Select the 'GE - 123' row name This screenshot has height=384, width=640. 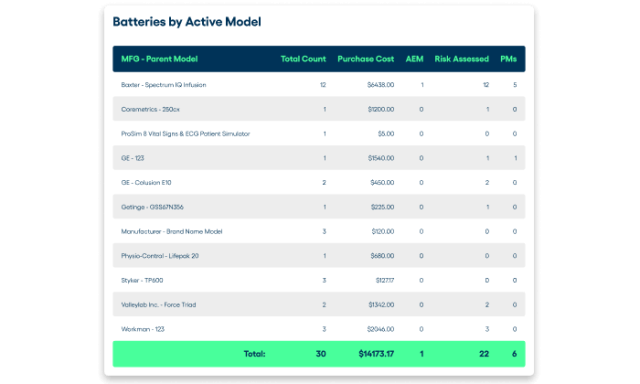(133, 158)
